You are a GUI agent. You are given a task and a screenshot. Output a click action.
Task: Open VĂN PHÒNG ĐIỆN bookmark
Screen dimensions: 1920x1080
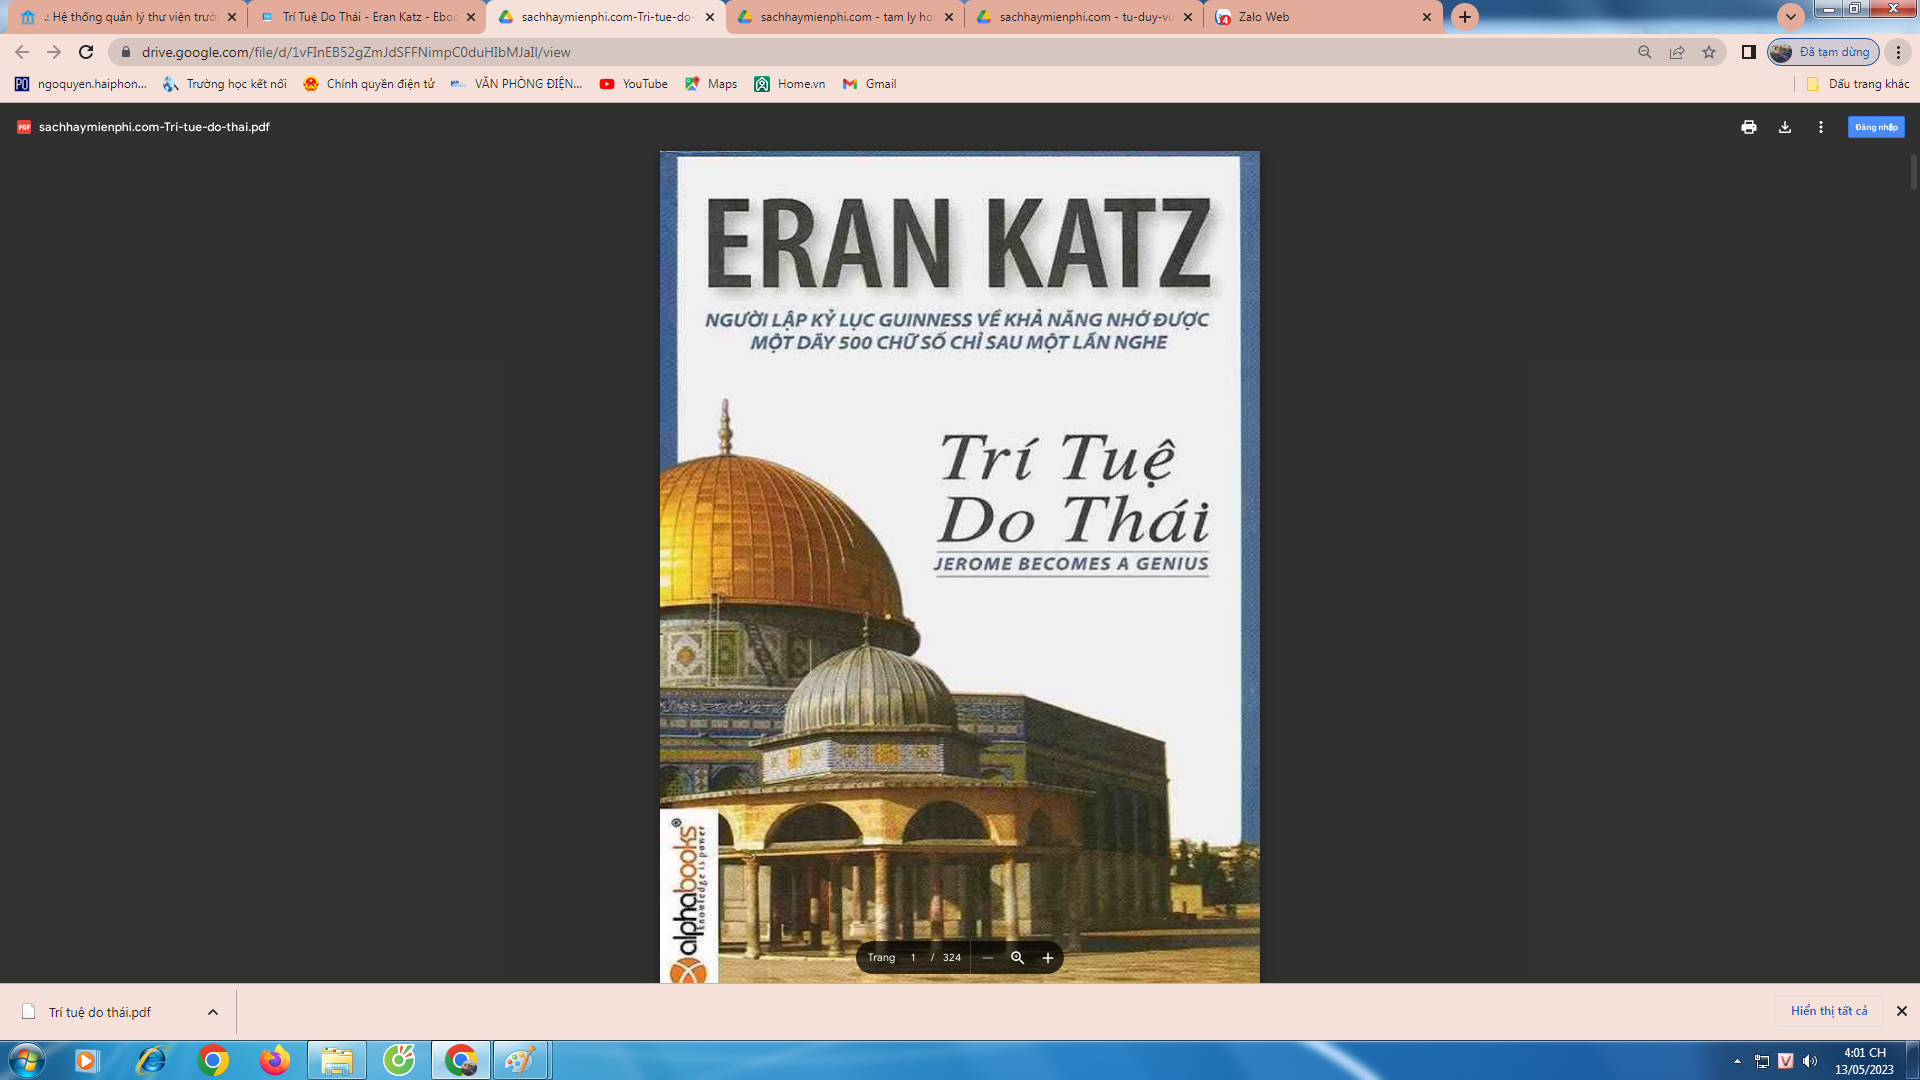[x=516, y=84]
